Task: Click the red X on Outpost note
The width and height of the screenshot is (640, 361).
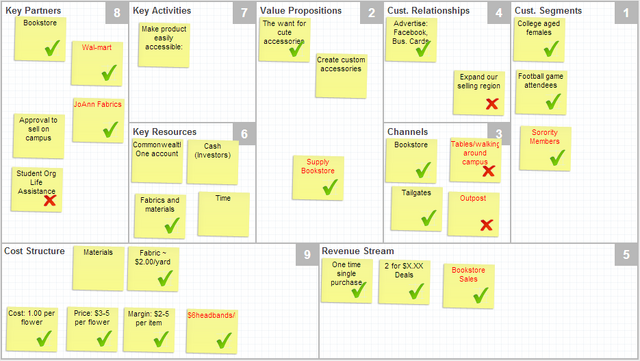Action: [x=487, y=225]
